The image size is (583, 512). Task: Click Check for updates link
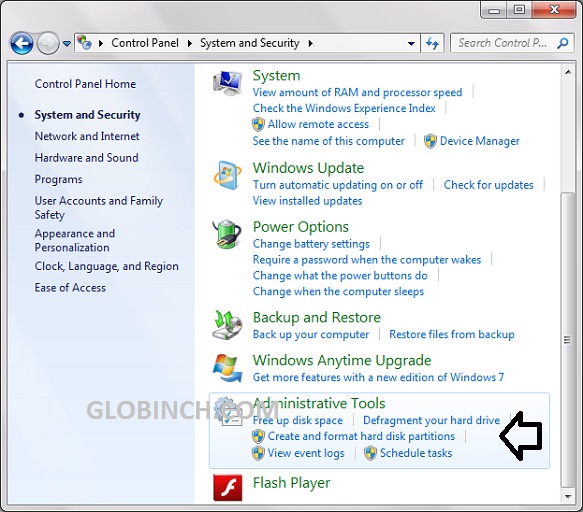pyautogui.click(x=489, y=185)
